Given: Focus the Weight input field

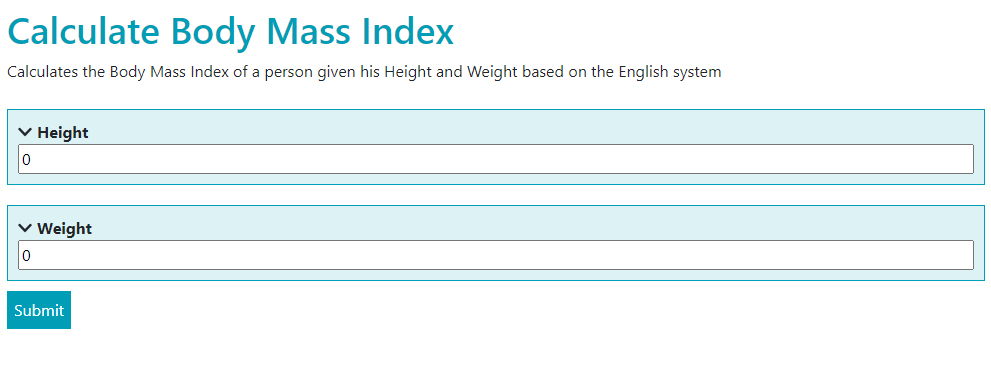Looking at the screenshot, I should 496,255.
